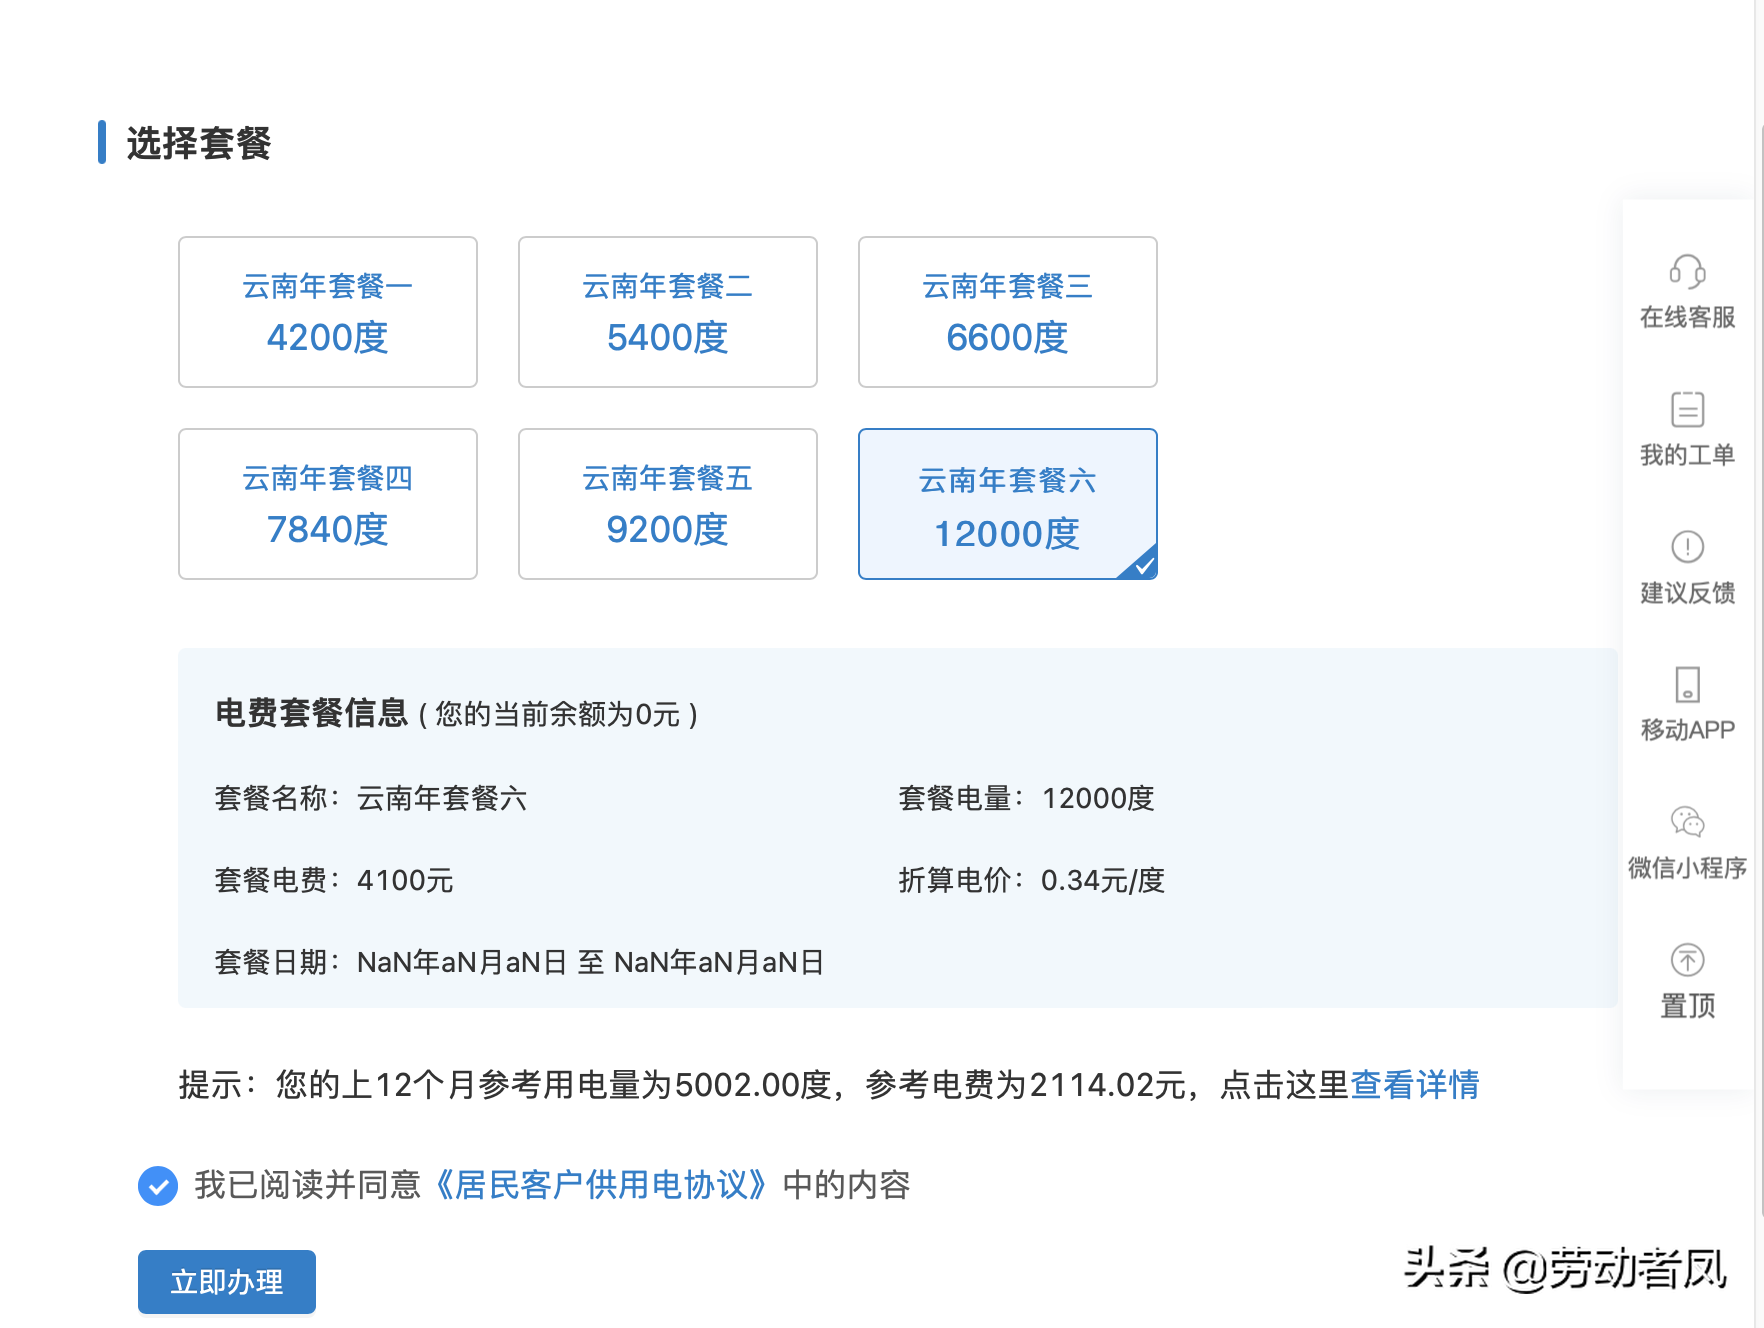
Task: Click the current balance 0元 note
Action: 558,714
